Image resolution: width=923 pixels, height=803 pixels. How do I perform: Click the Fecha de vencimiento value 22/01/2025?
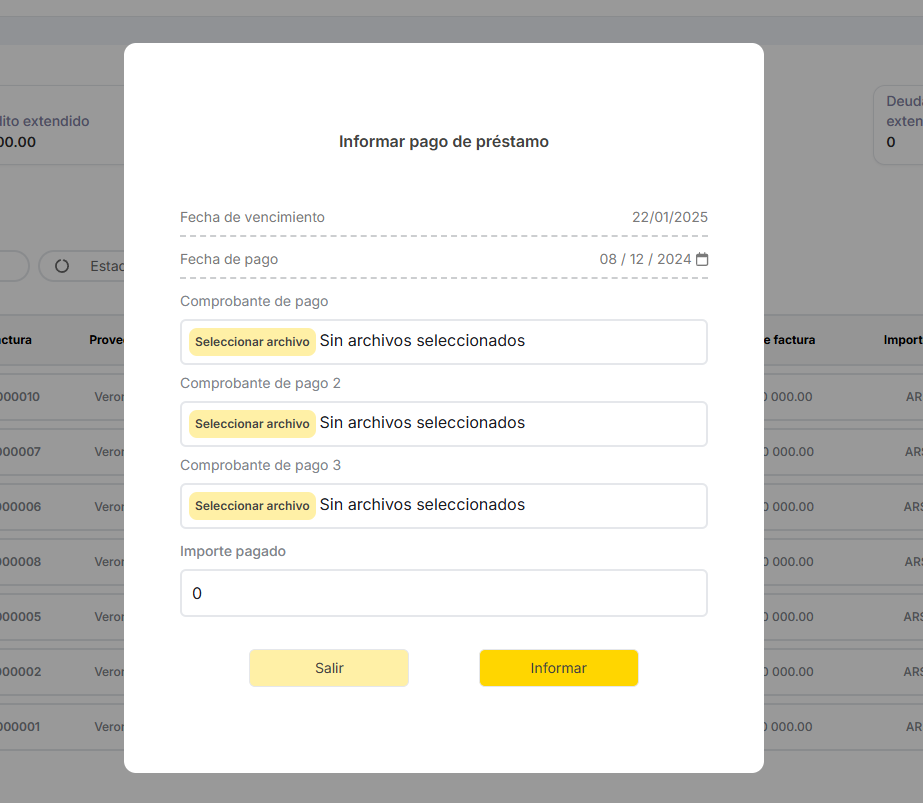[x=669, y=217]
